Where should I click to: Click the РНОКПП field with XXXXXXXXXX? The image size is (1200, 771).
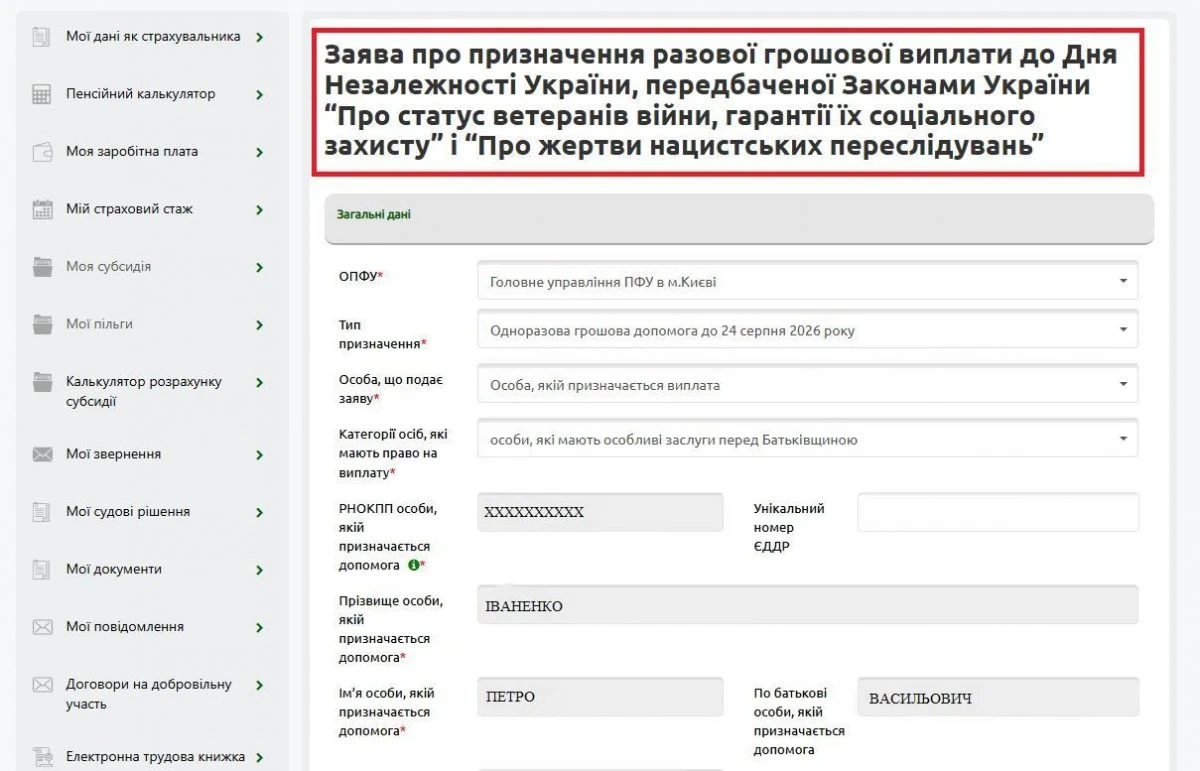coord(600,512)
